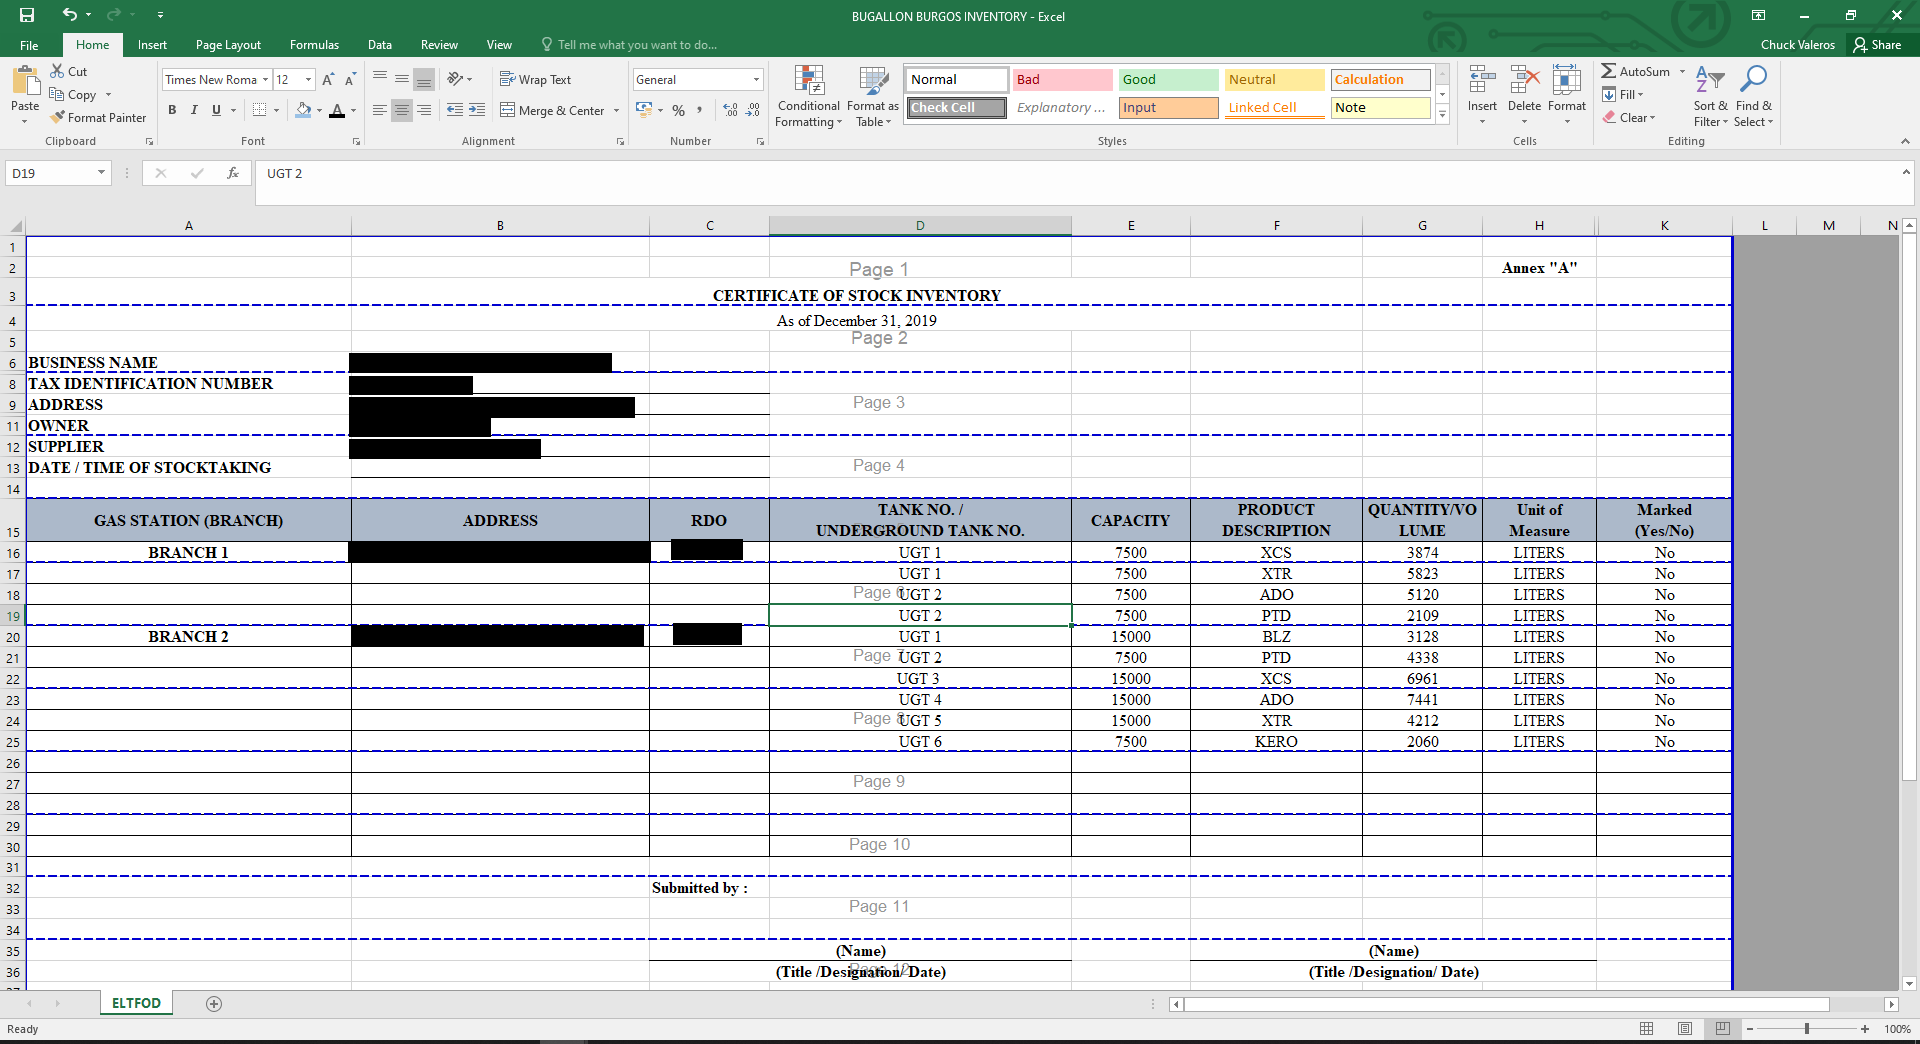Click the Share button
This screenshot has width=1920, height=1044.
(x=1877, y=45)
